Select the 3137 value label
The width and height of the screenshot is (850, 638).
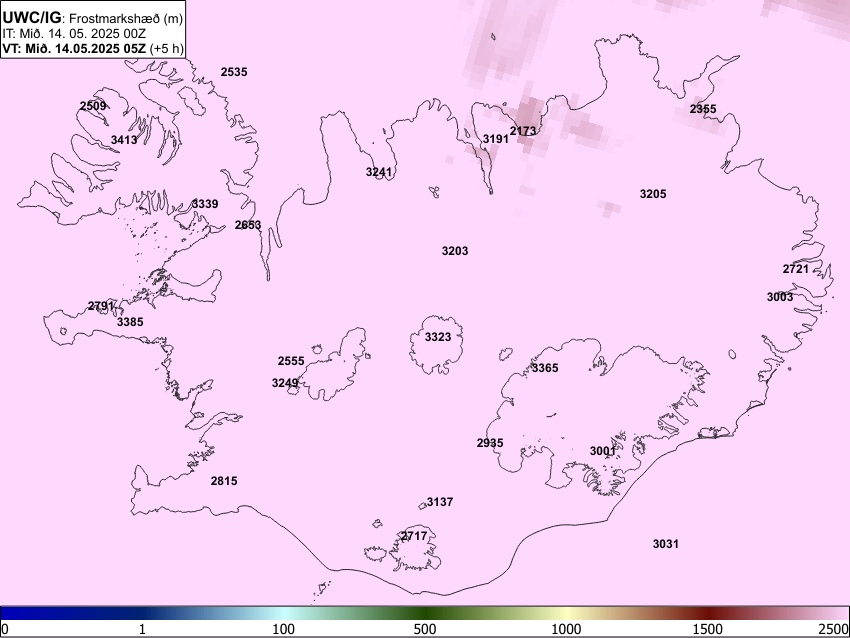tap(440, 502)
